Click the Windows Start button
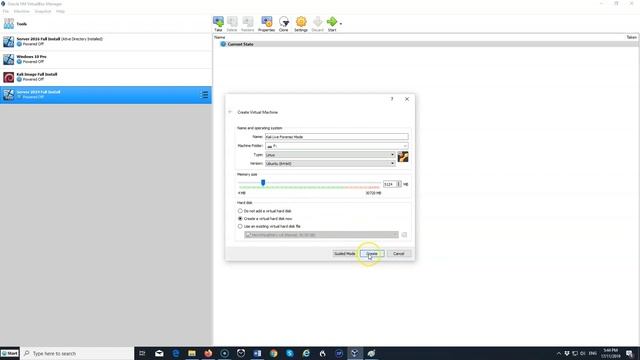Image resolution: width=640 pixels, height=360 pixels. (x=10, y=353)
